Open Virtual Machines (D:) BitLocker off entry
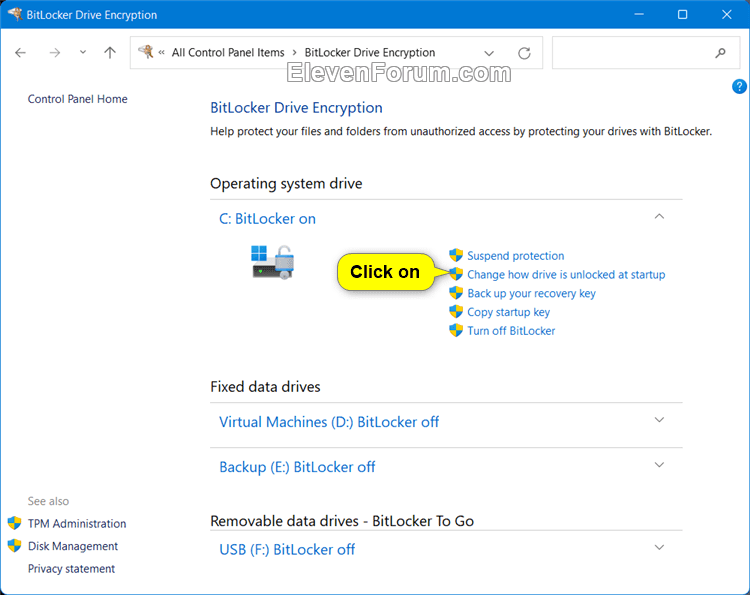Screen dimensions: 750x595 (x=329, y=422)
